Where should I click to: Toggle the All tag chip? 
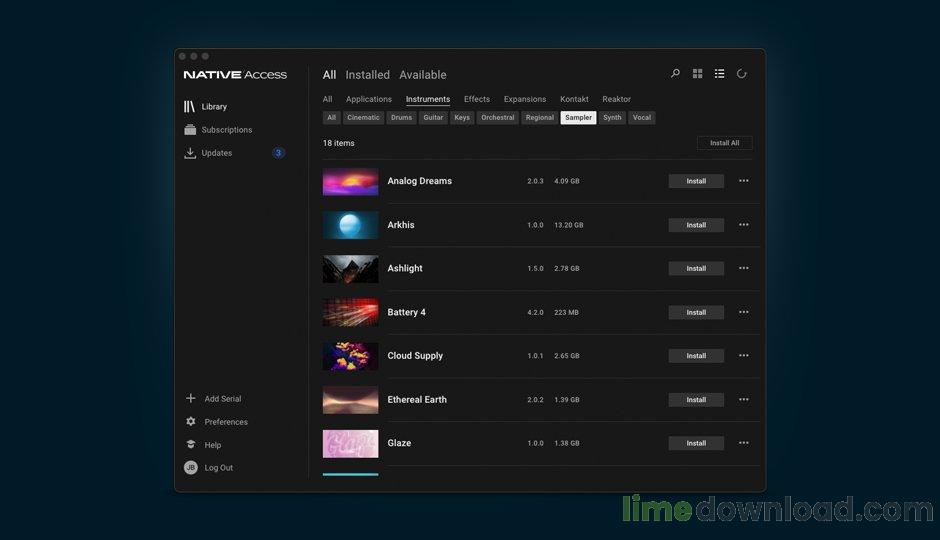pos(332,117)
